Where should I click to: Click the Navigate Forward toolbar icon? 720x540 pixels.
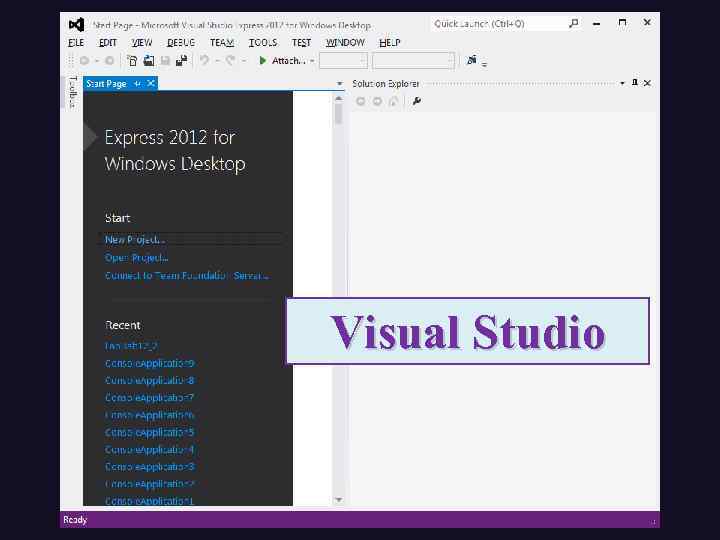point(109,61)
